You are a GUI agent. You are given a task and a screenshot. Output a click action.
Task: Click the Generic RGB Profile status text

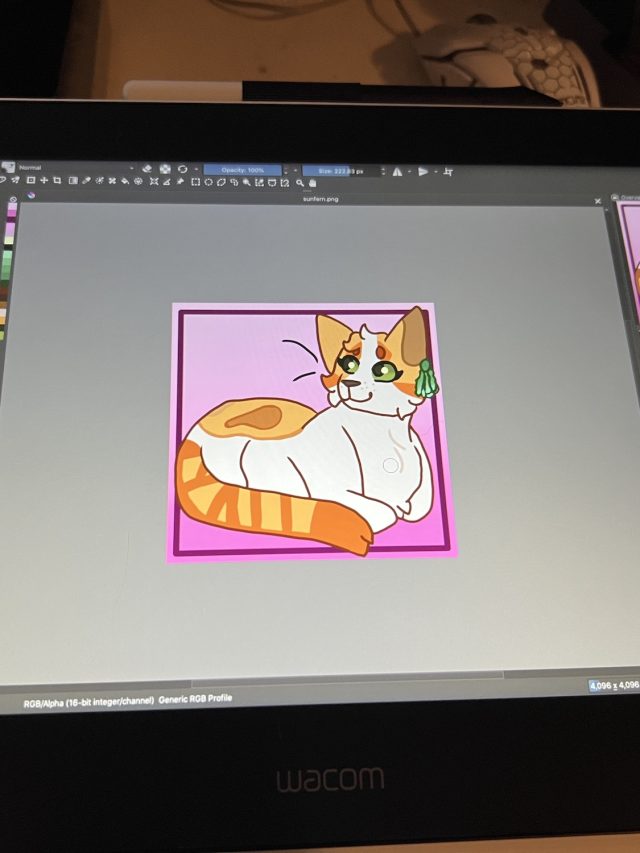(x=195, y=699)
